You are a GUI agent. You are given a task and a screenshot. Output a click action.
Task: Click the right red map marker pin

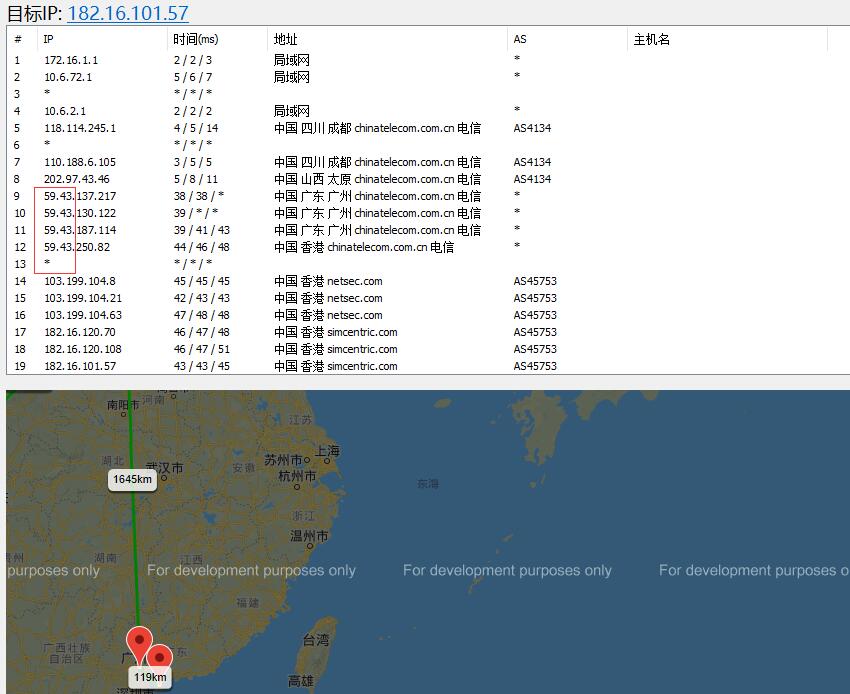point(159,657)
